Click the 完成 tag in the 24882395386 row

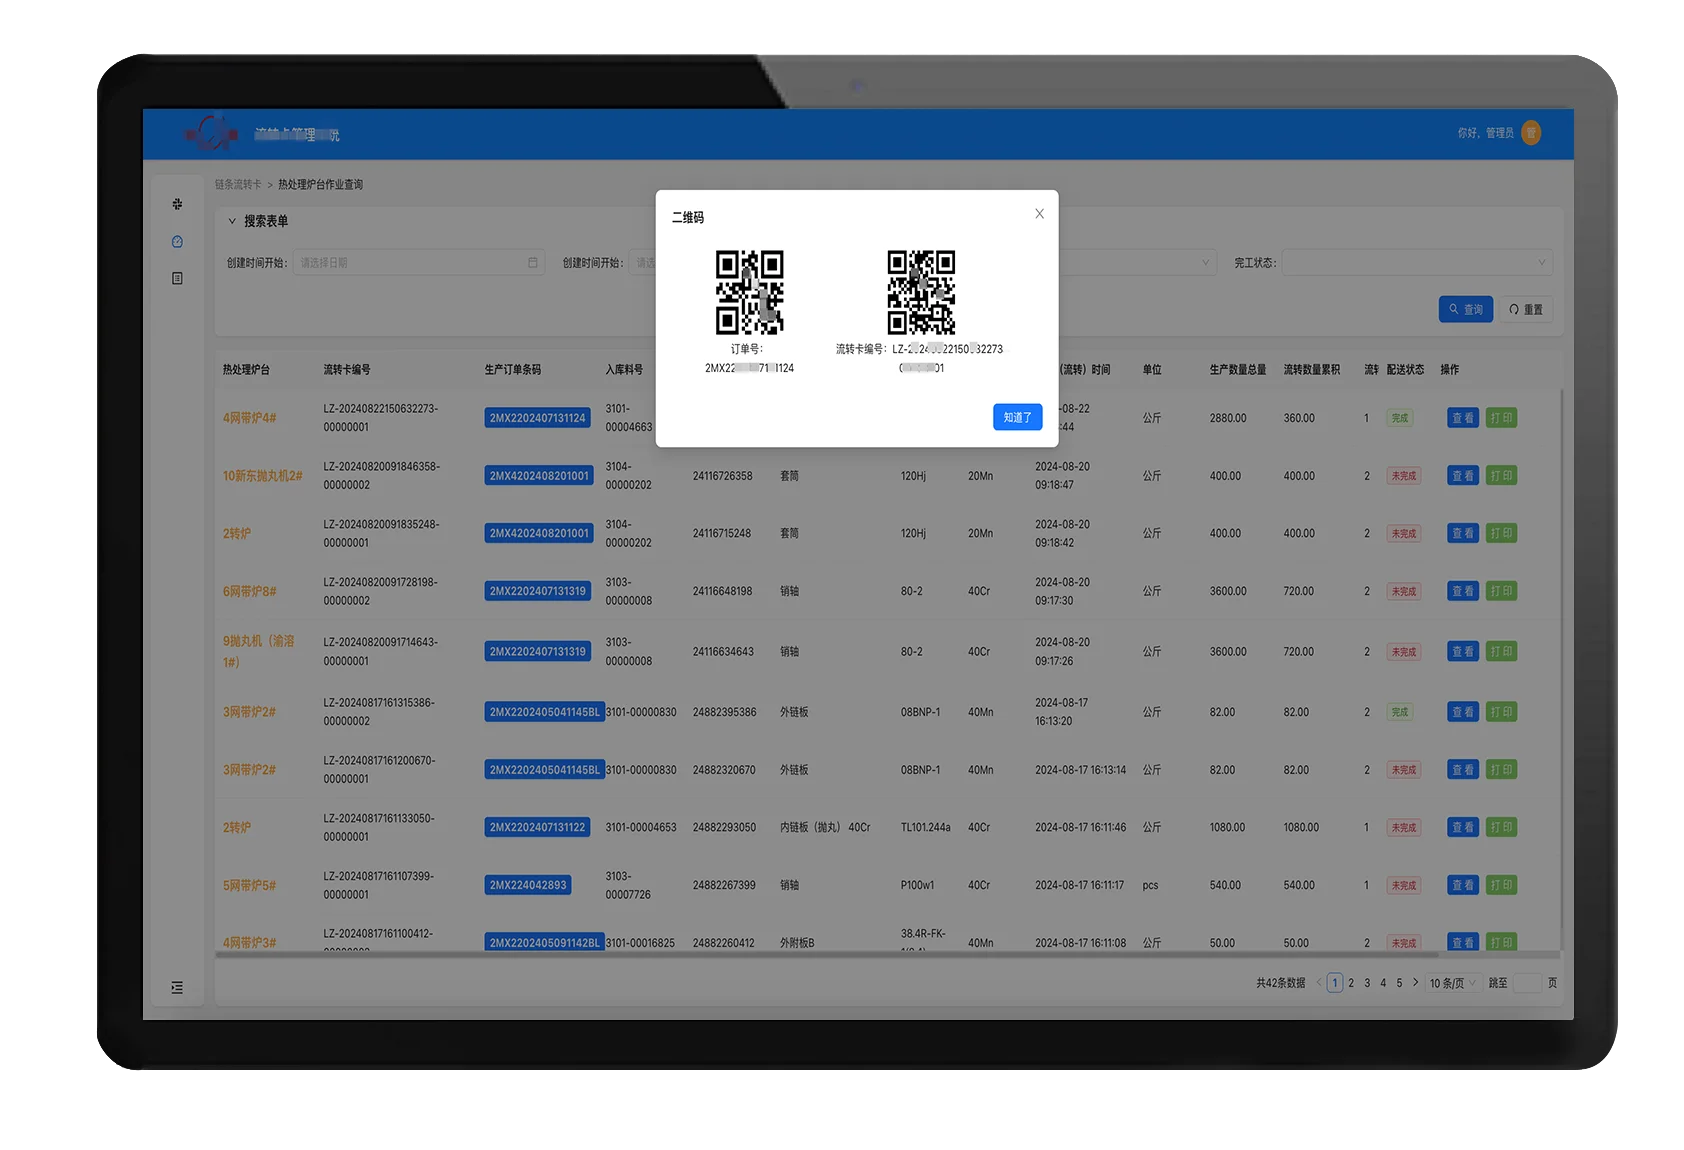(1400, 712)
